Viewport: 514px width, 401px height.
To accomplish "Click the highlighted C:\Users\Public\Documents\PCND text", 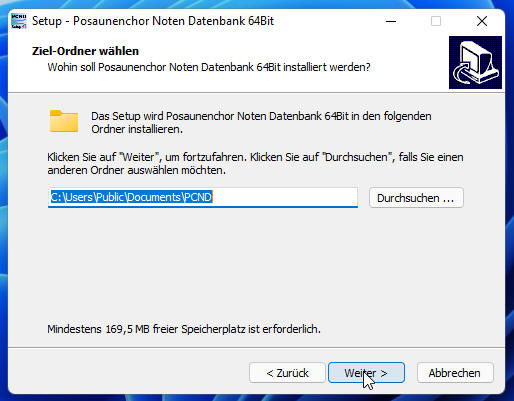I will click(131, 197).
